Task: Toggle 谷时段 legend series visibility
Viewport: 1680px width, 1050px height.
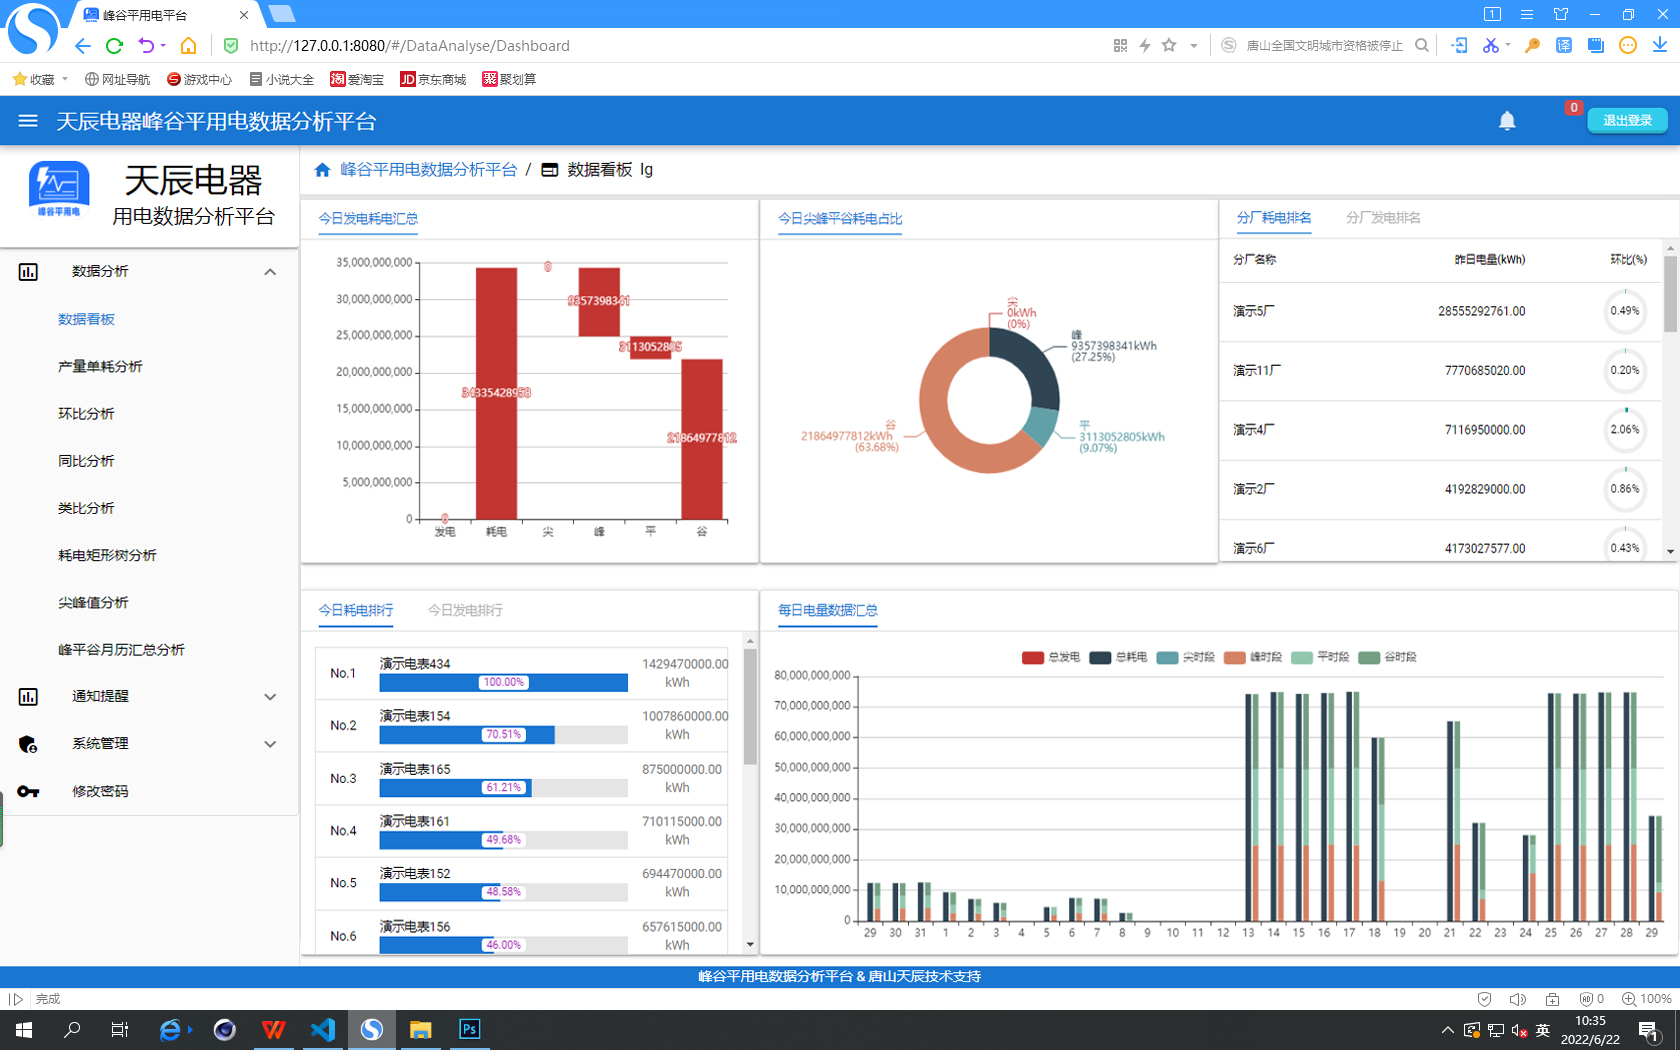Action: point(1387,657)
